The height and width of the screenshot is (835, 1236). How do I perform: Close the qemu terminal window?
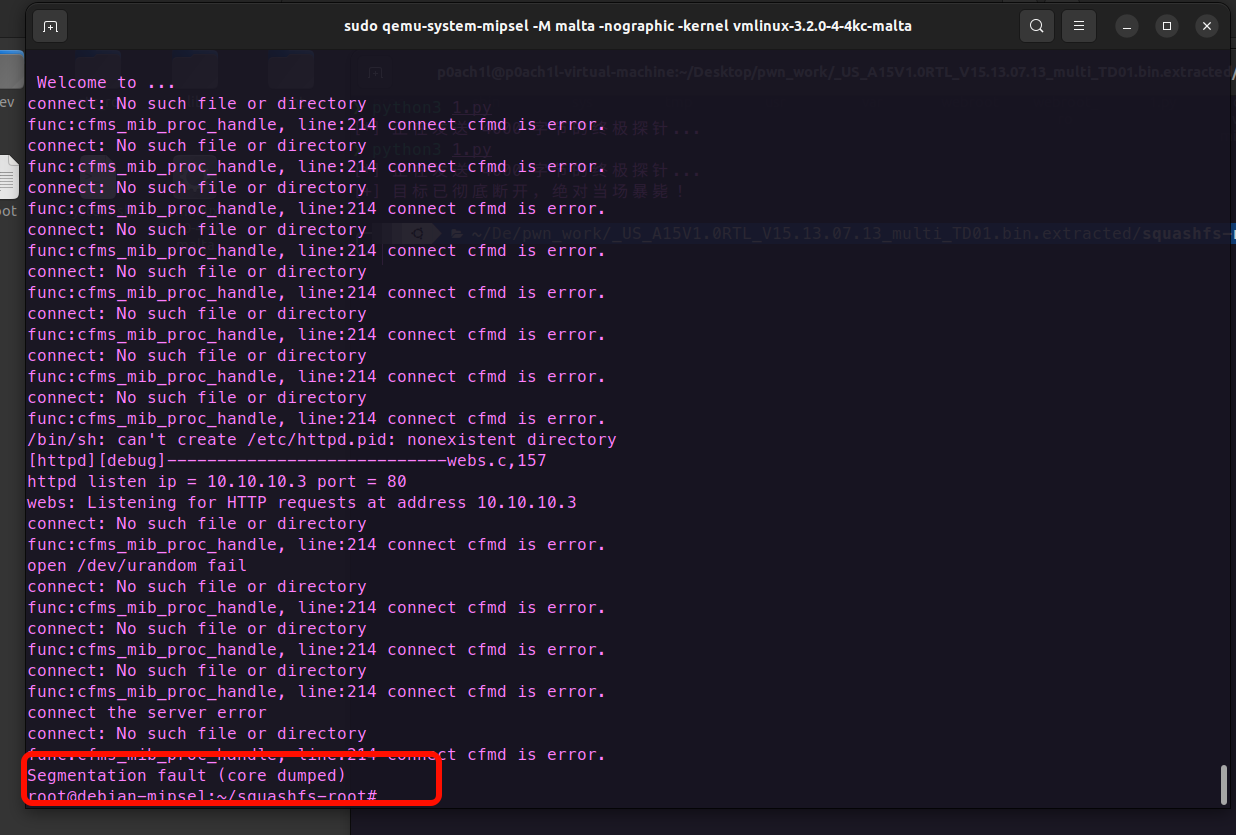pyautogui.click(x=1206, y=26)
